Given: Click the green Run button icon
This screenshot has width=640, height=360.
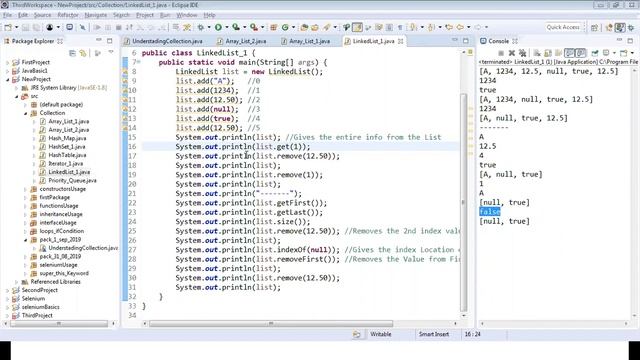Looking at the screenshot, I should [x=218, y=27].
